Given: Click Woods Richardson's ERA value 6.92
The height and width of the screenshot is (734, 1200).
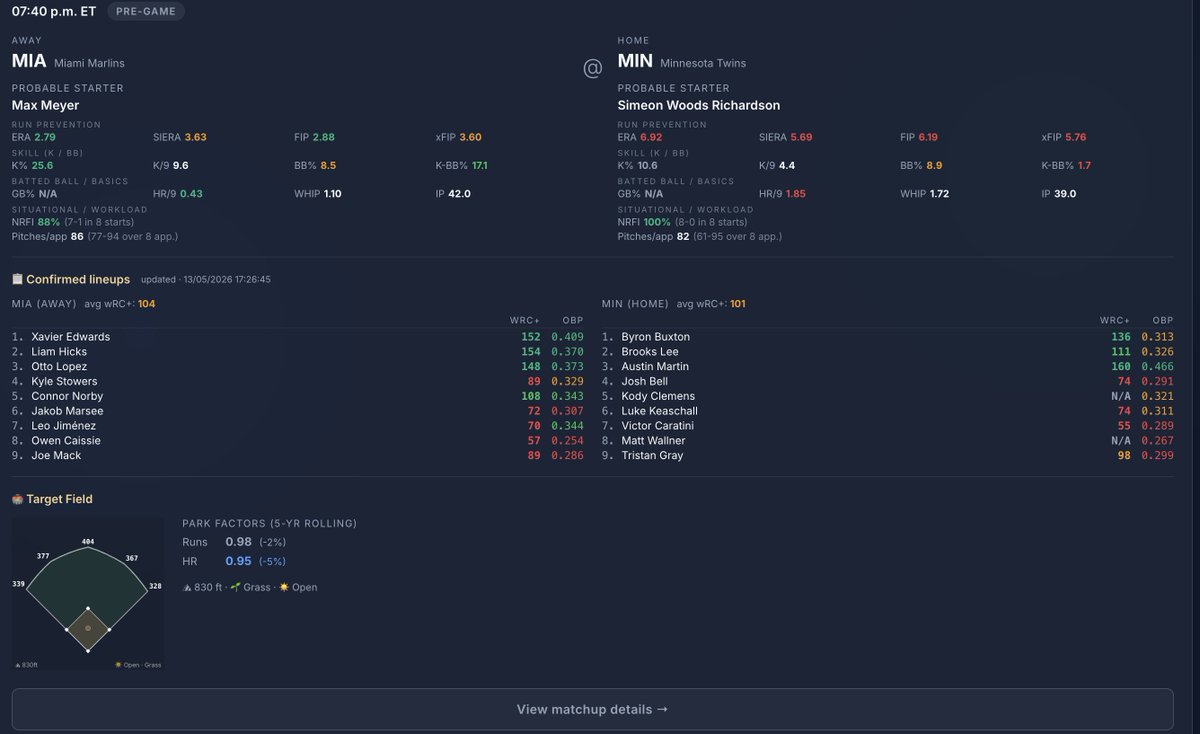Looking at the screenshot, I should 651,137.
